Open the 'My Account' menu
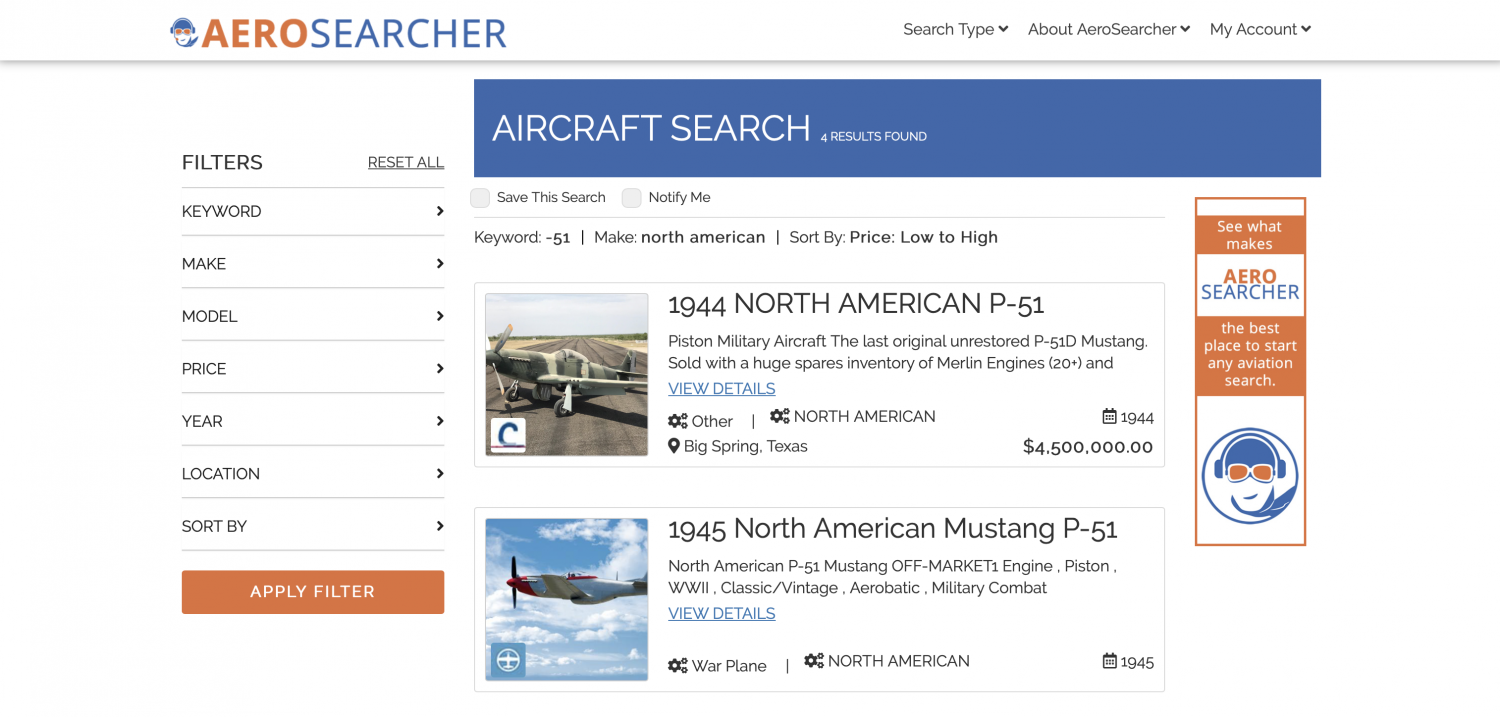1500x717 pixels. (x=1259, y=30)
